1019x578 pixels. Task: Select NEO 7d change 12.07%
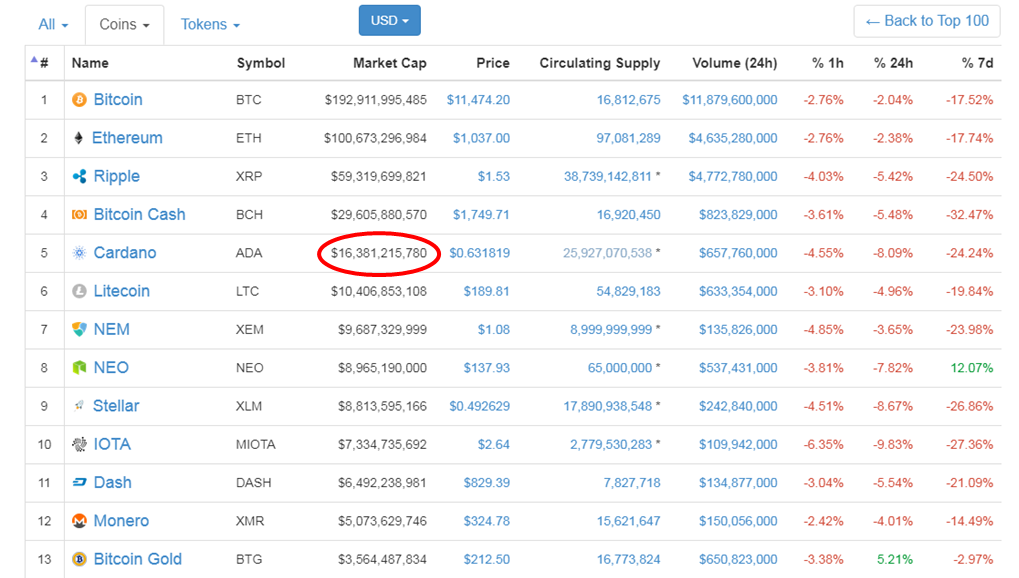point(972,367)
